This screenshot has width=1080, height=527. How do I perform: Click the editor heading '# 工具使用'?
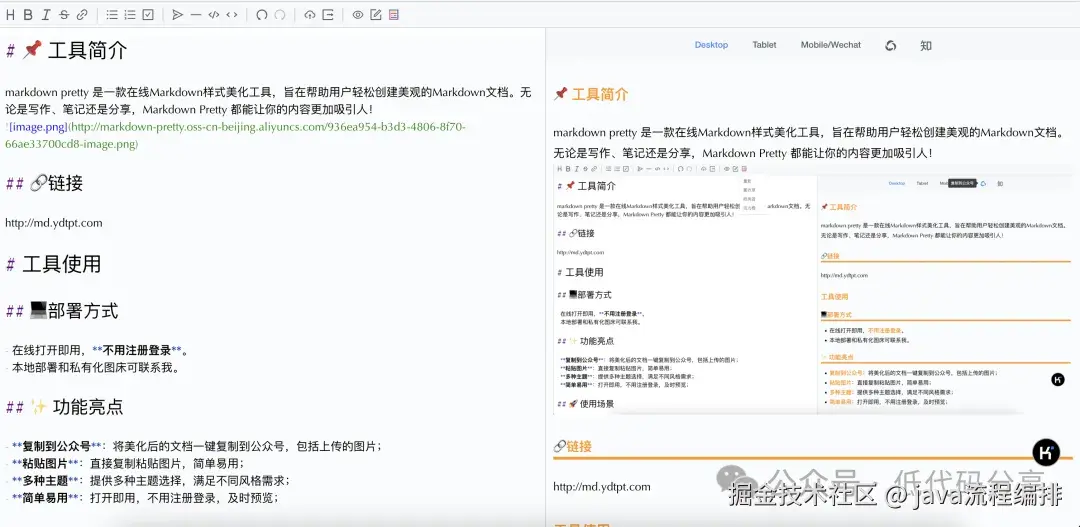[53, 264]
